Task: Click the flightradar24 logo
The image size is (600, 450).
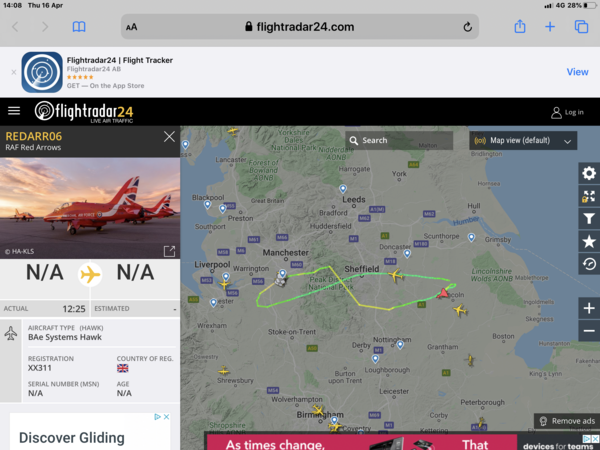Action: (84, 112)
